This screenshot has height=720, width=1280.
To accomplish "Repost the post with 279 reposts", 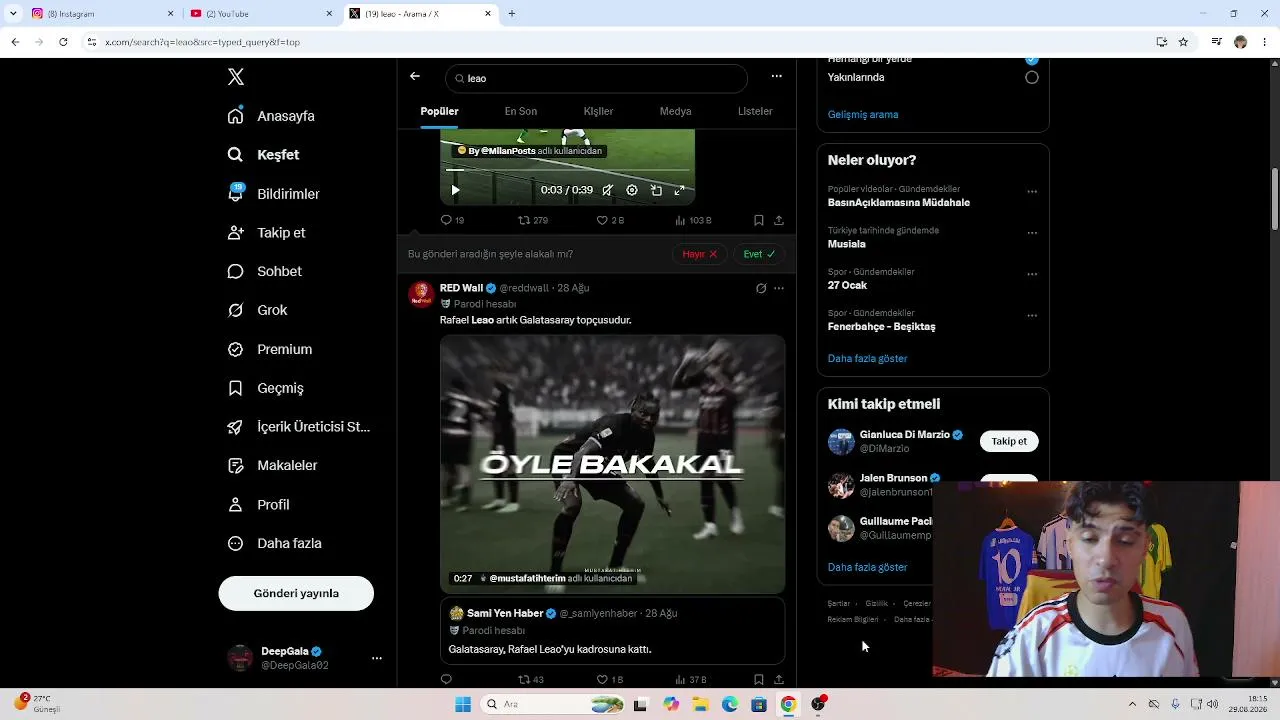I will click(x=532, y=220).
